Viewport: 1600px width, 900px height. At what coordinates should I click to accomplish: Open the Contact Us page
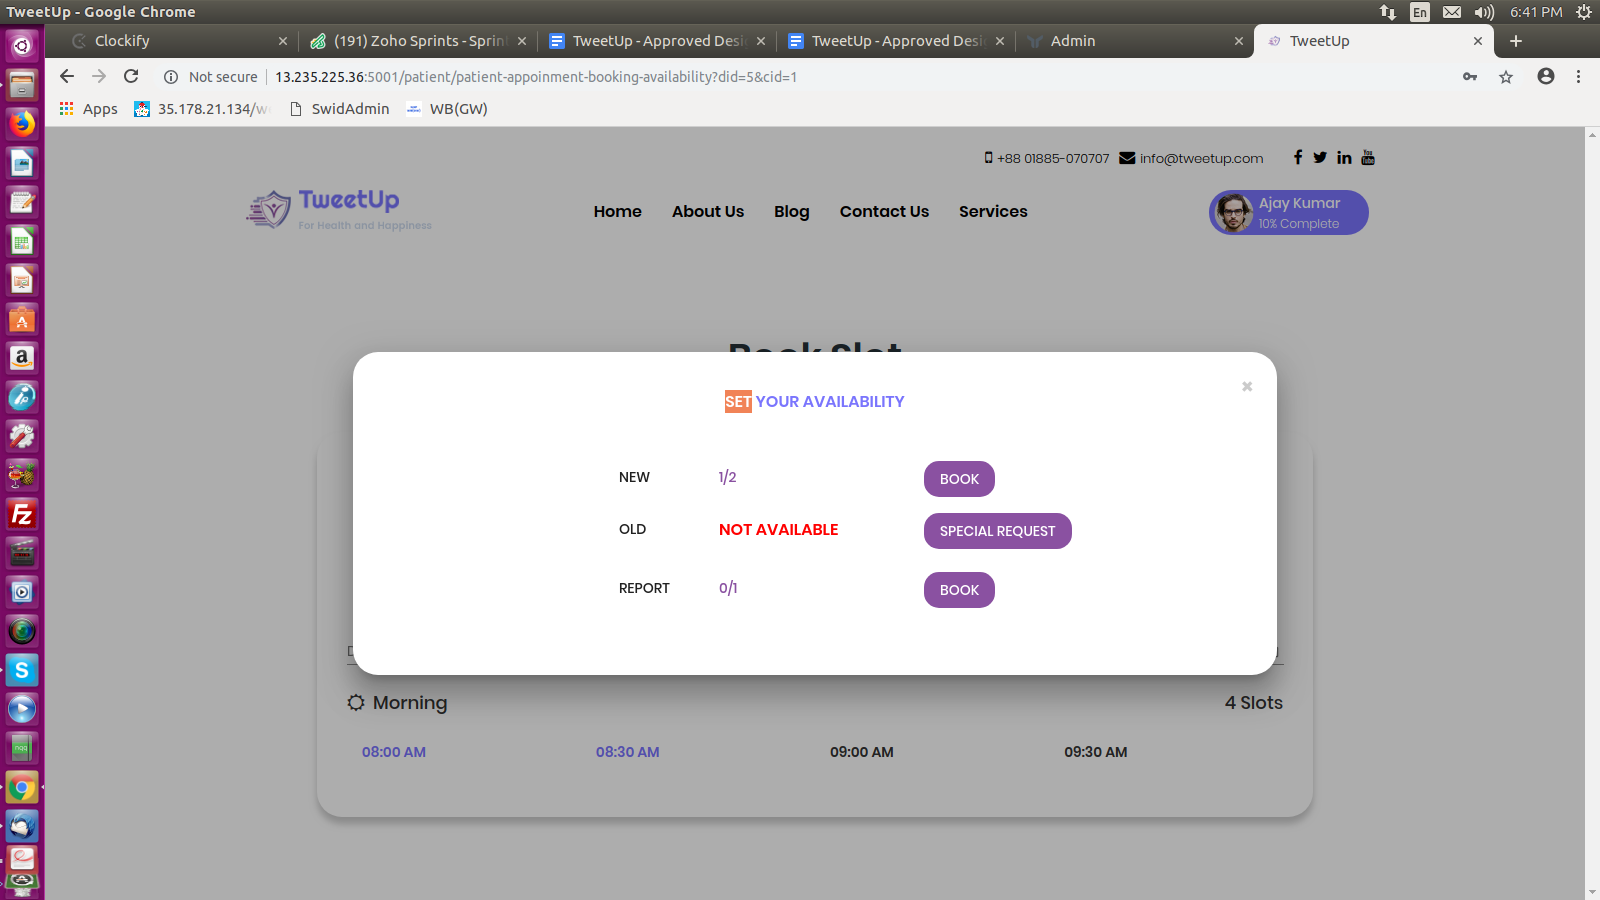coord(884,211)
